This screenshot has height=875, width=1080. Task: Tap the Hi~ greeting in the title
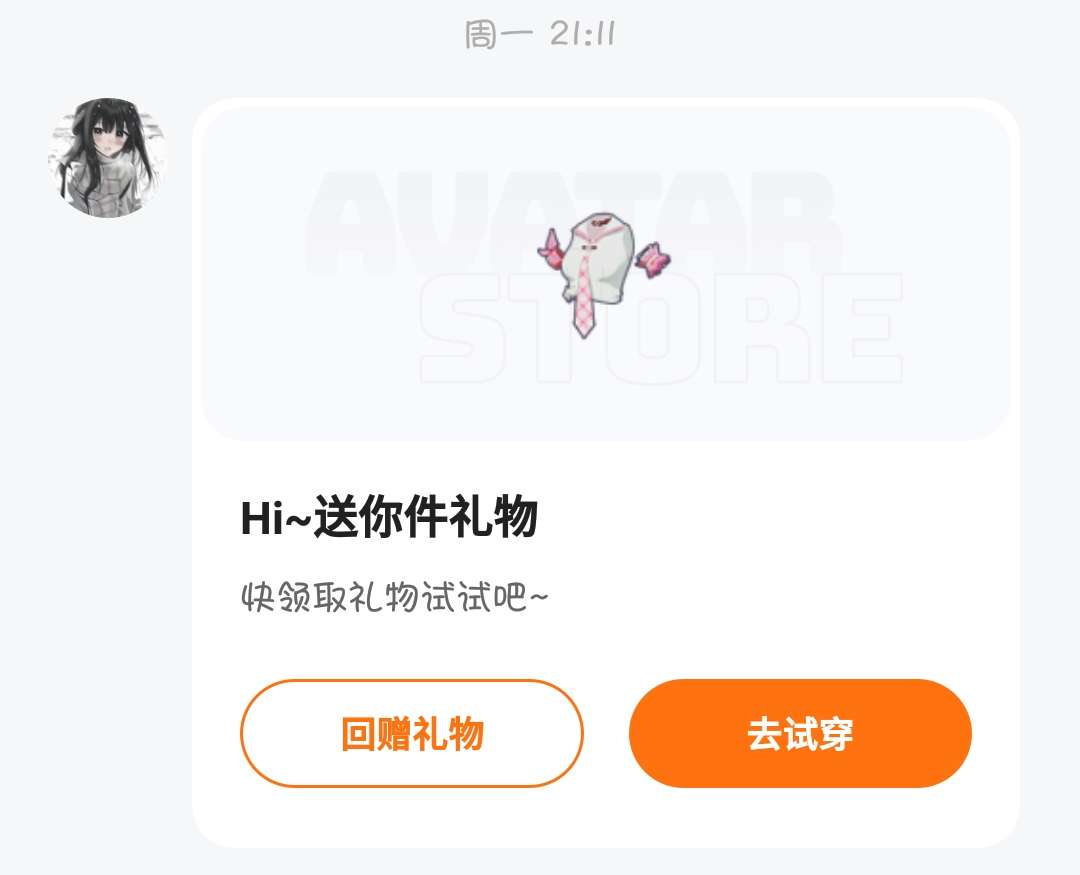(x=276, y=517)
